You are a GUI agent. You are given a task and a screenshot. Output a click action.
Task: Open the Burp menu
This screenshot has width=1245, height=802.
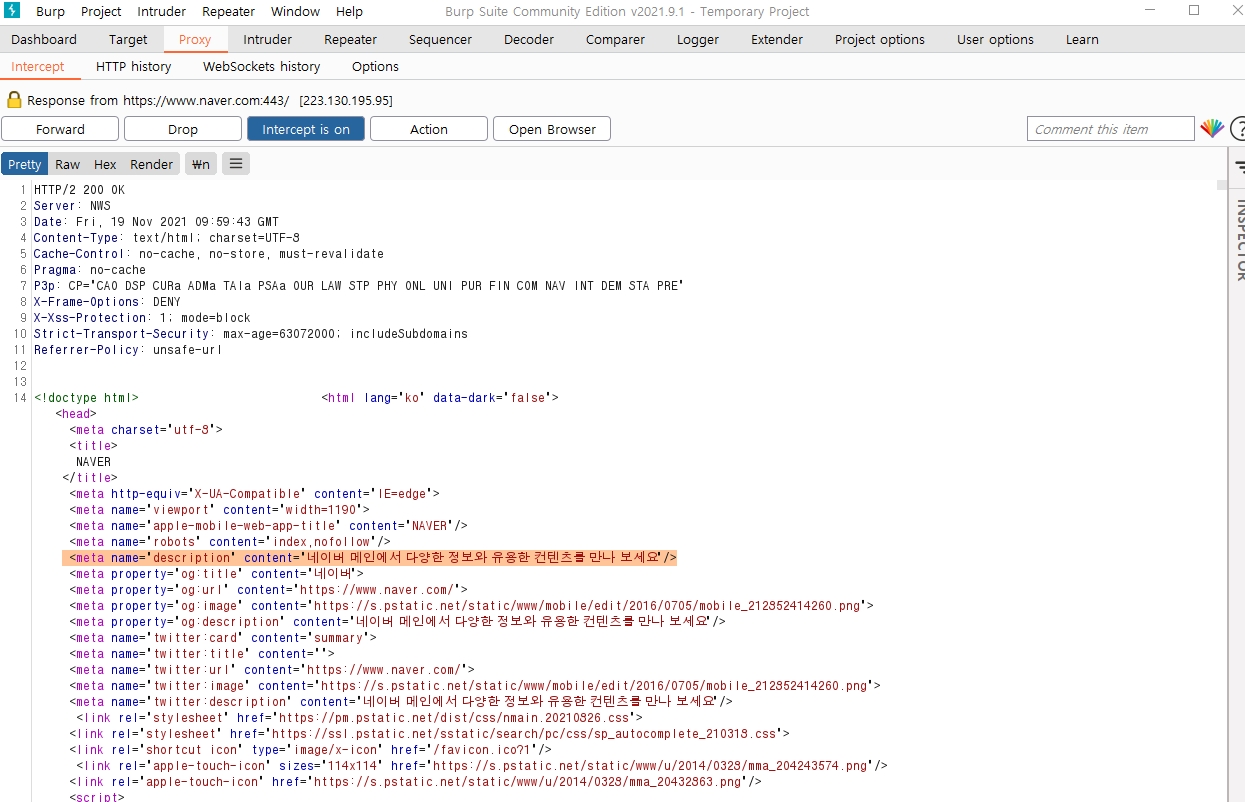click(50, 11)
